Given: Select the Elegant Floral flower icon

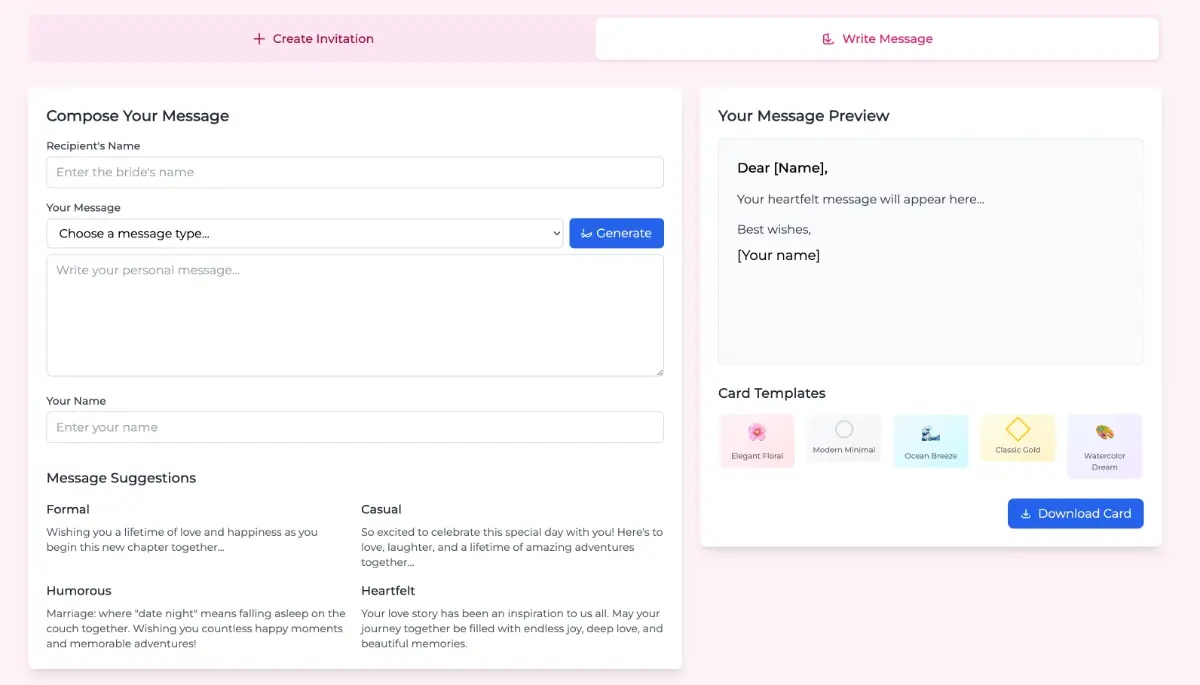Looking at the screenshot, I should 757,432.
